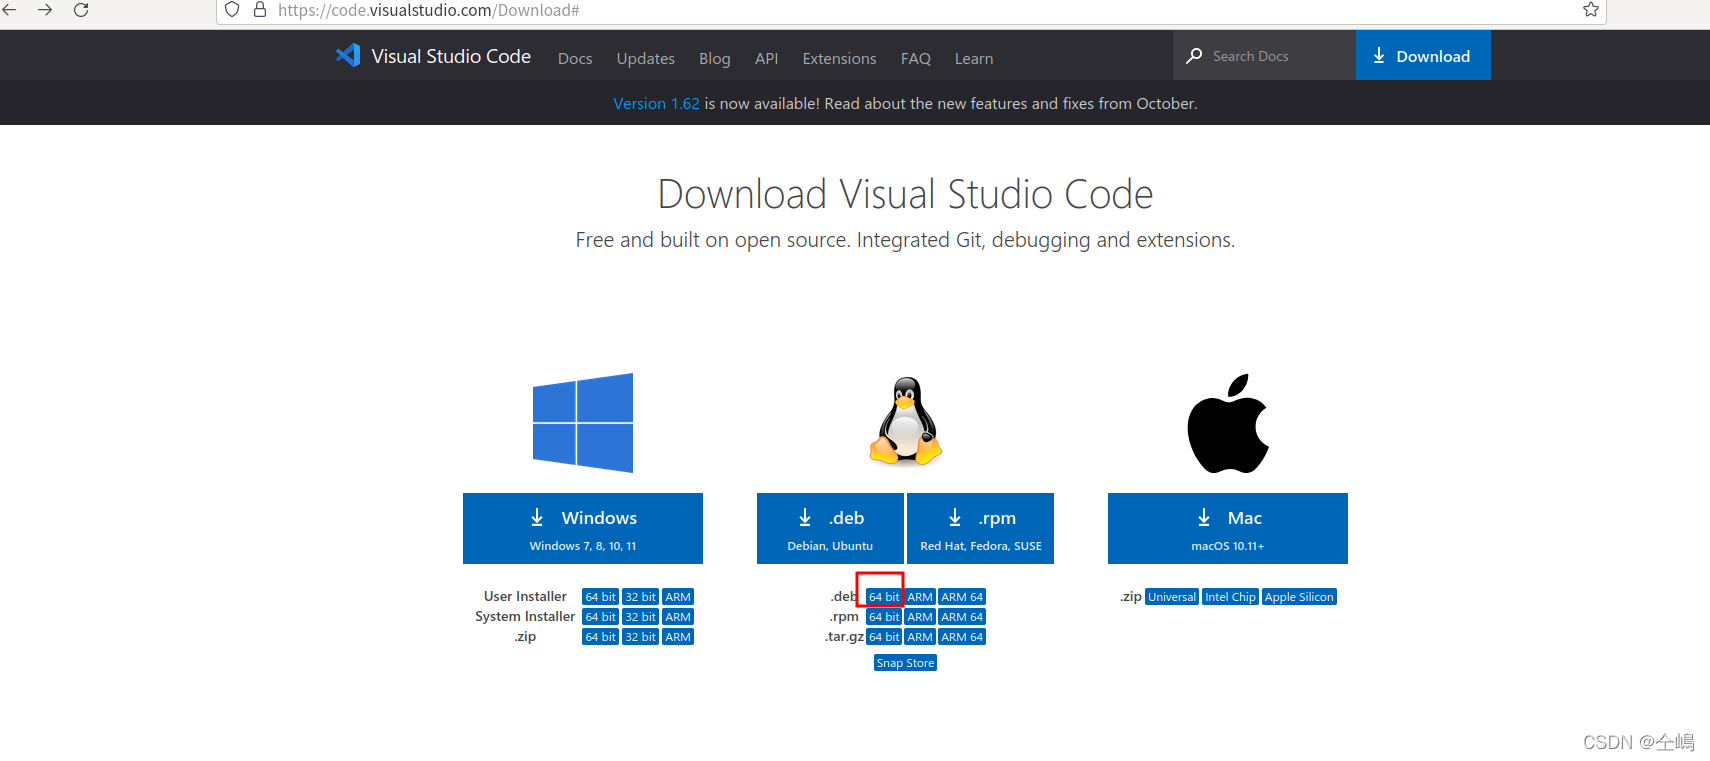Click the Download Visual Studio Code heading

[x=905, y=194]
